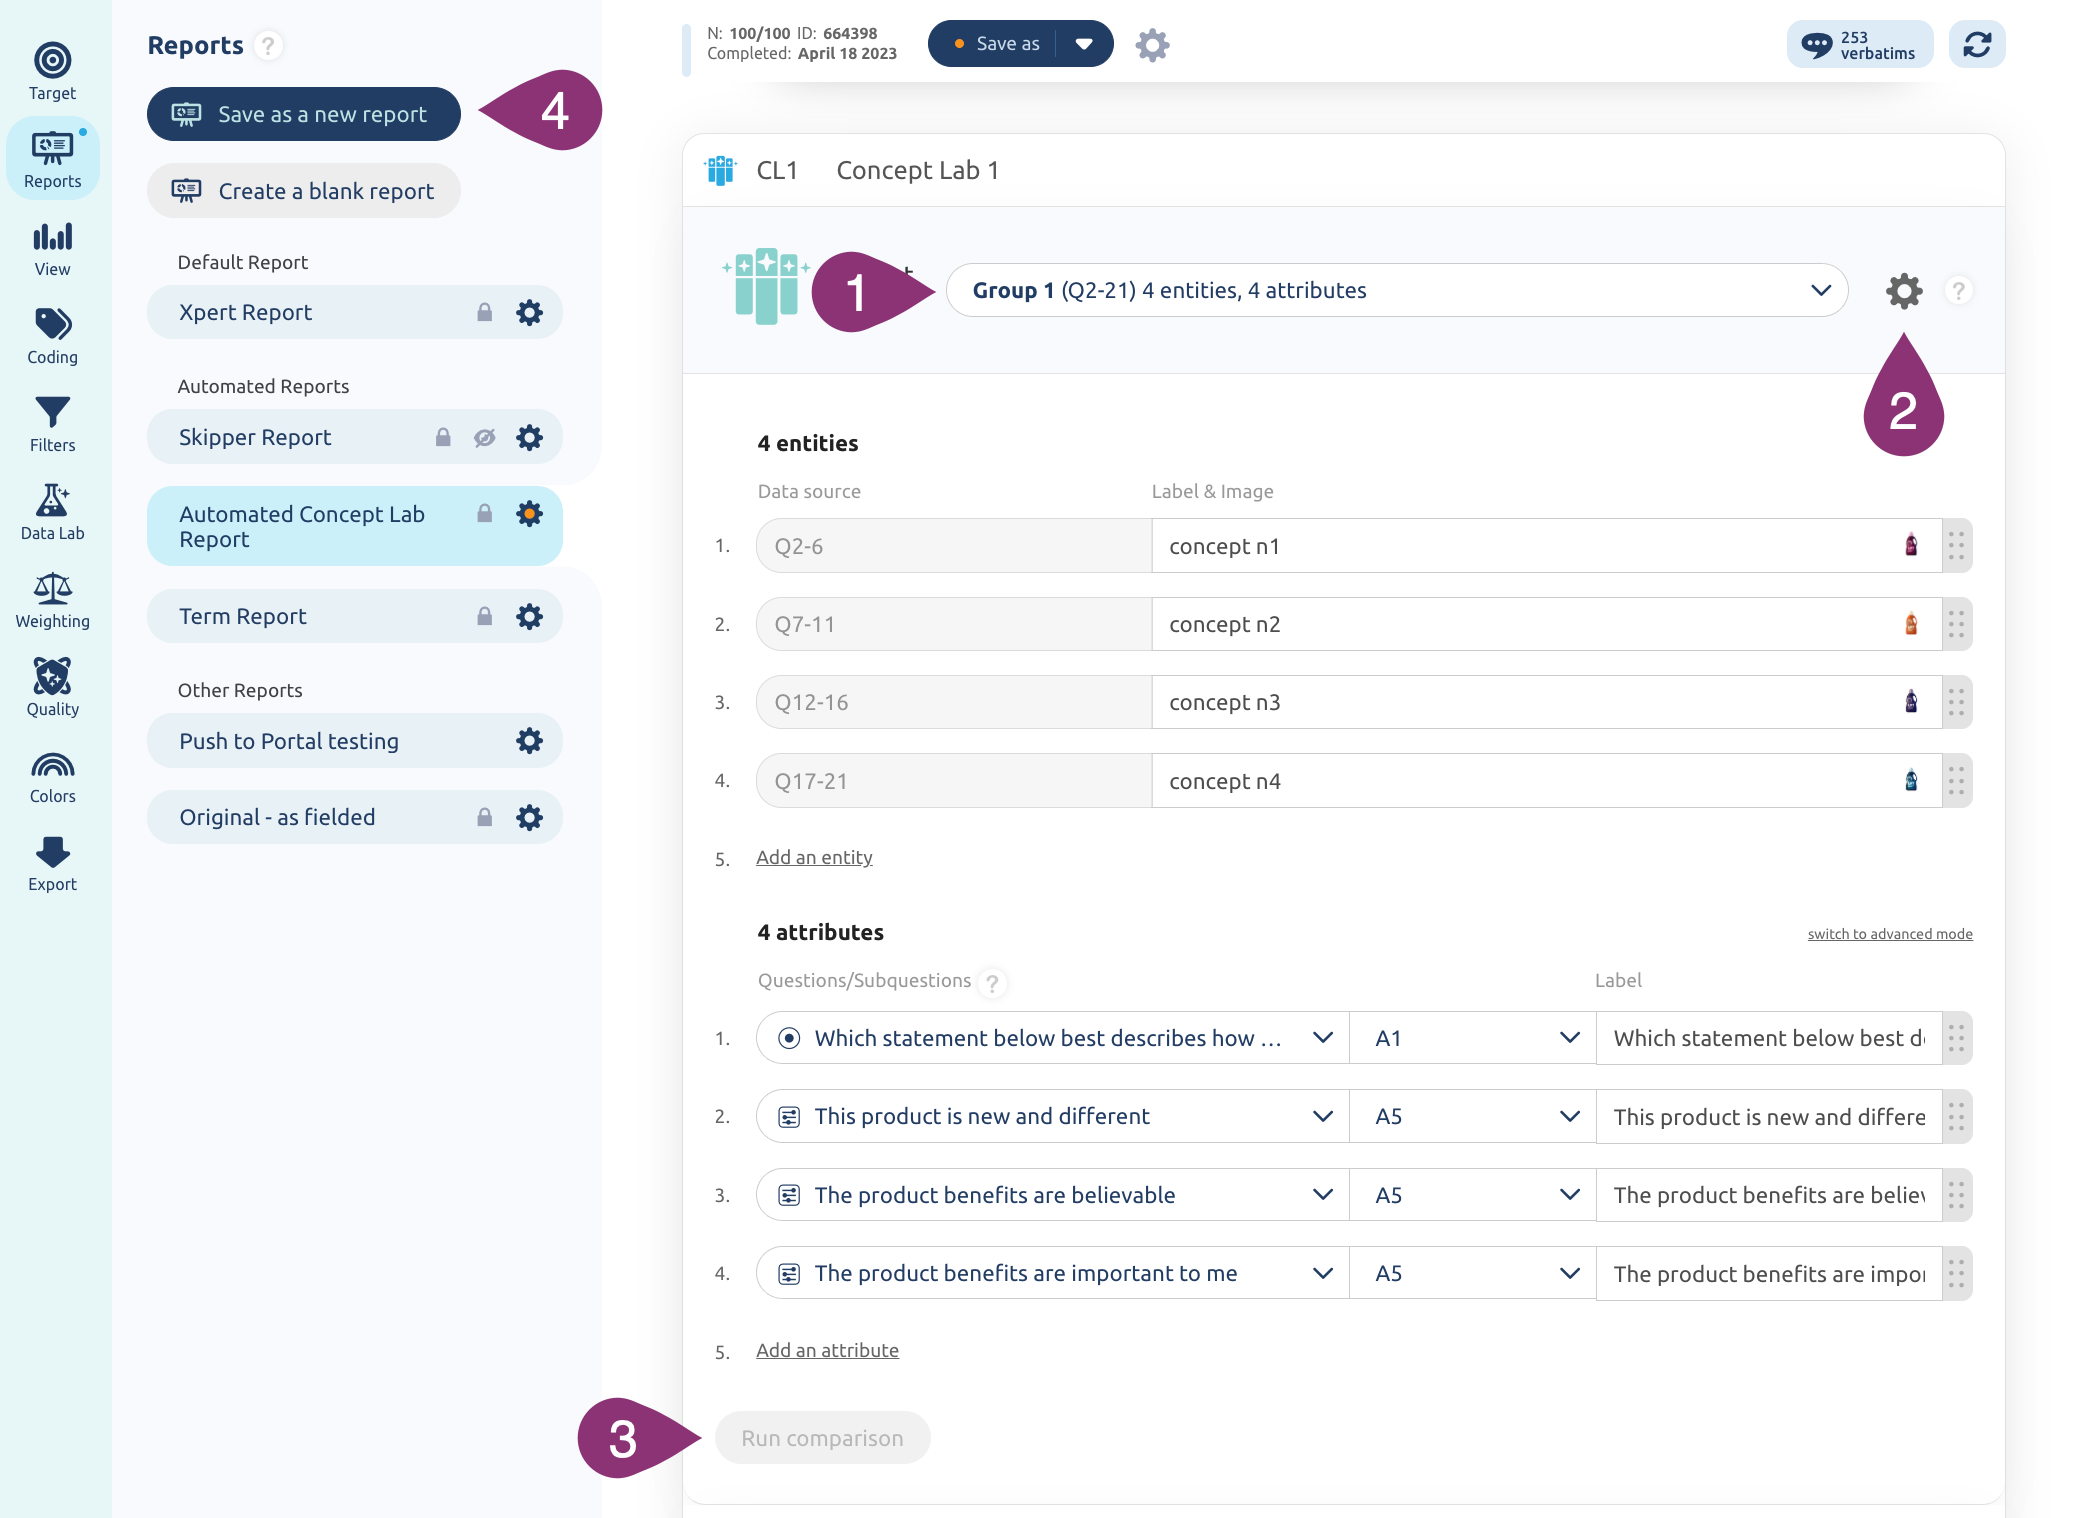Screen dimensions: 2080x1518
Task: Toggle visibility of the Skipper Report
Action: 485,437
